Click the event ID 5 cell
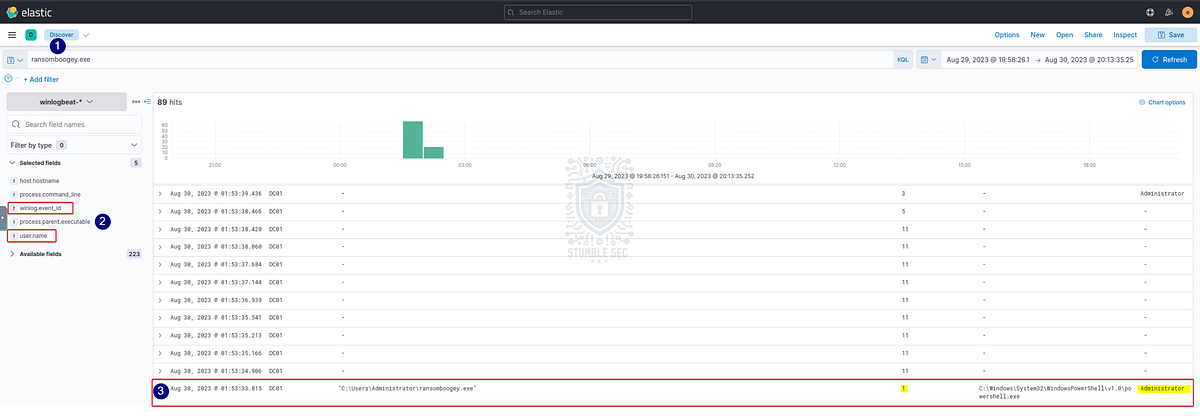 [x=903, y=212]
